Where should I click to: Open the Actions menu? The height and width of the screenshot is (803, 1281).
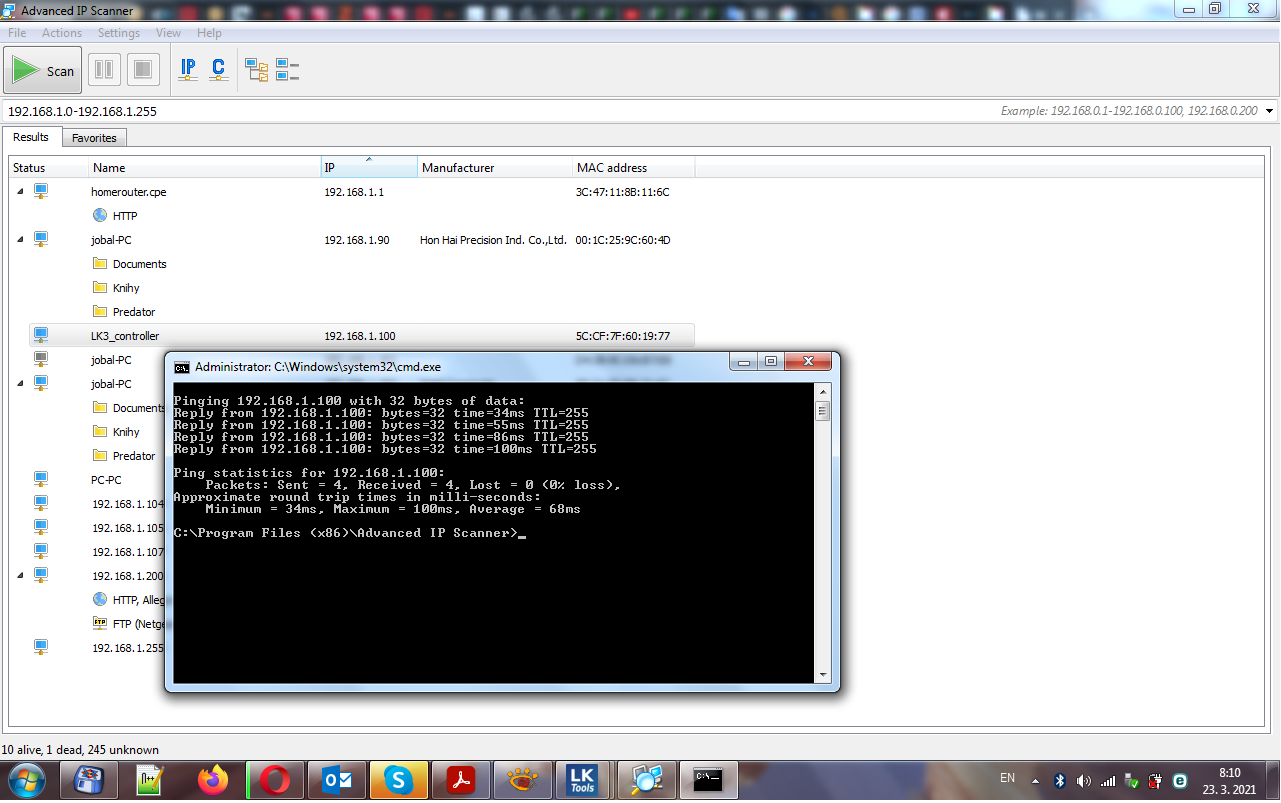(x=62, y=33)
